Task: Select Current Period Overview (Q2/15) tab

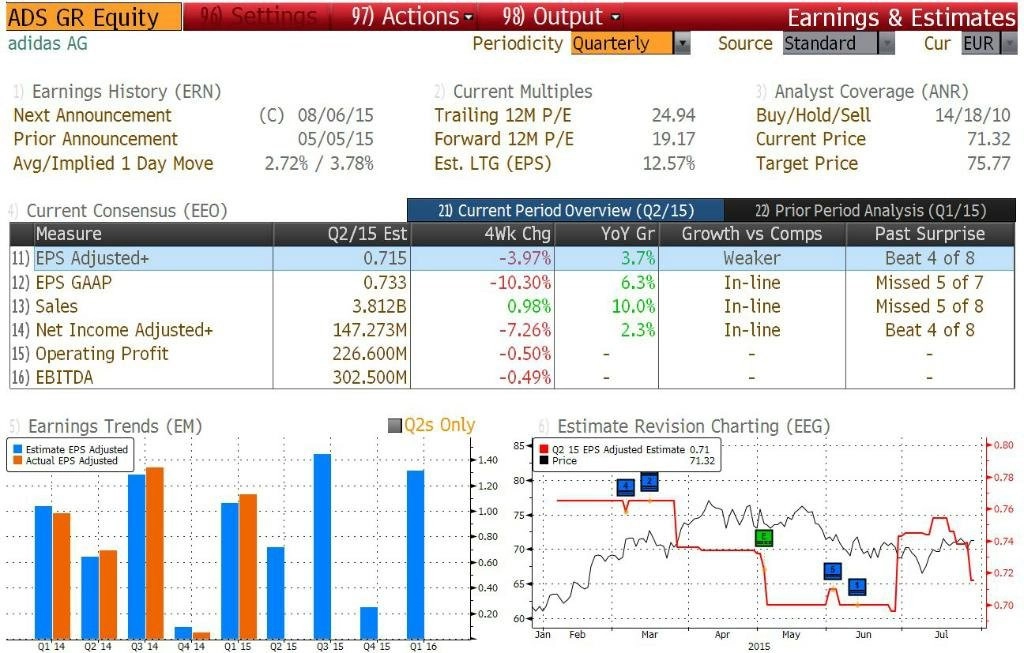Action: (x=566, y=210)
